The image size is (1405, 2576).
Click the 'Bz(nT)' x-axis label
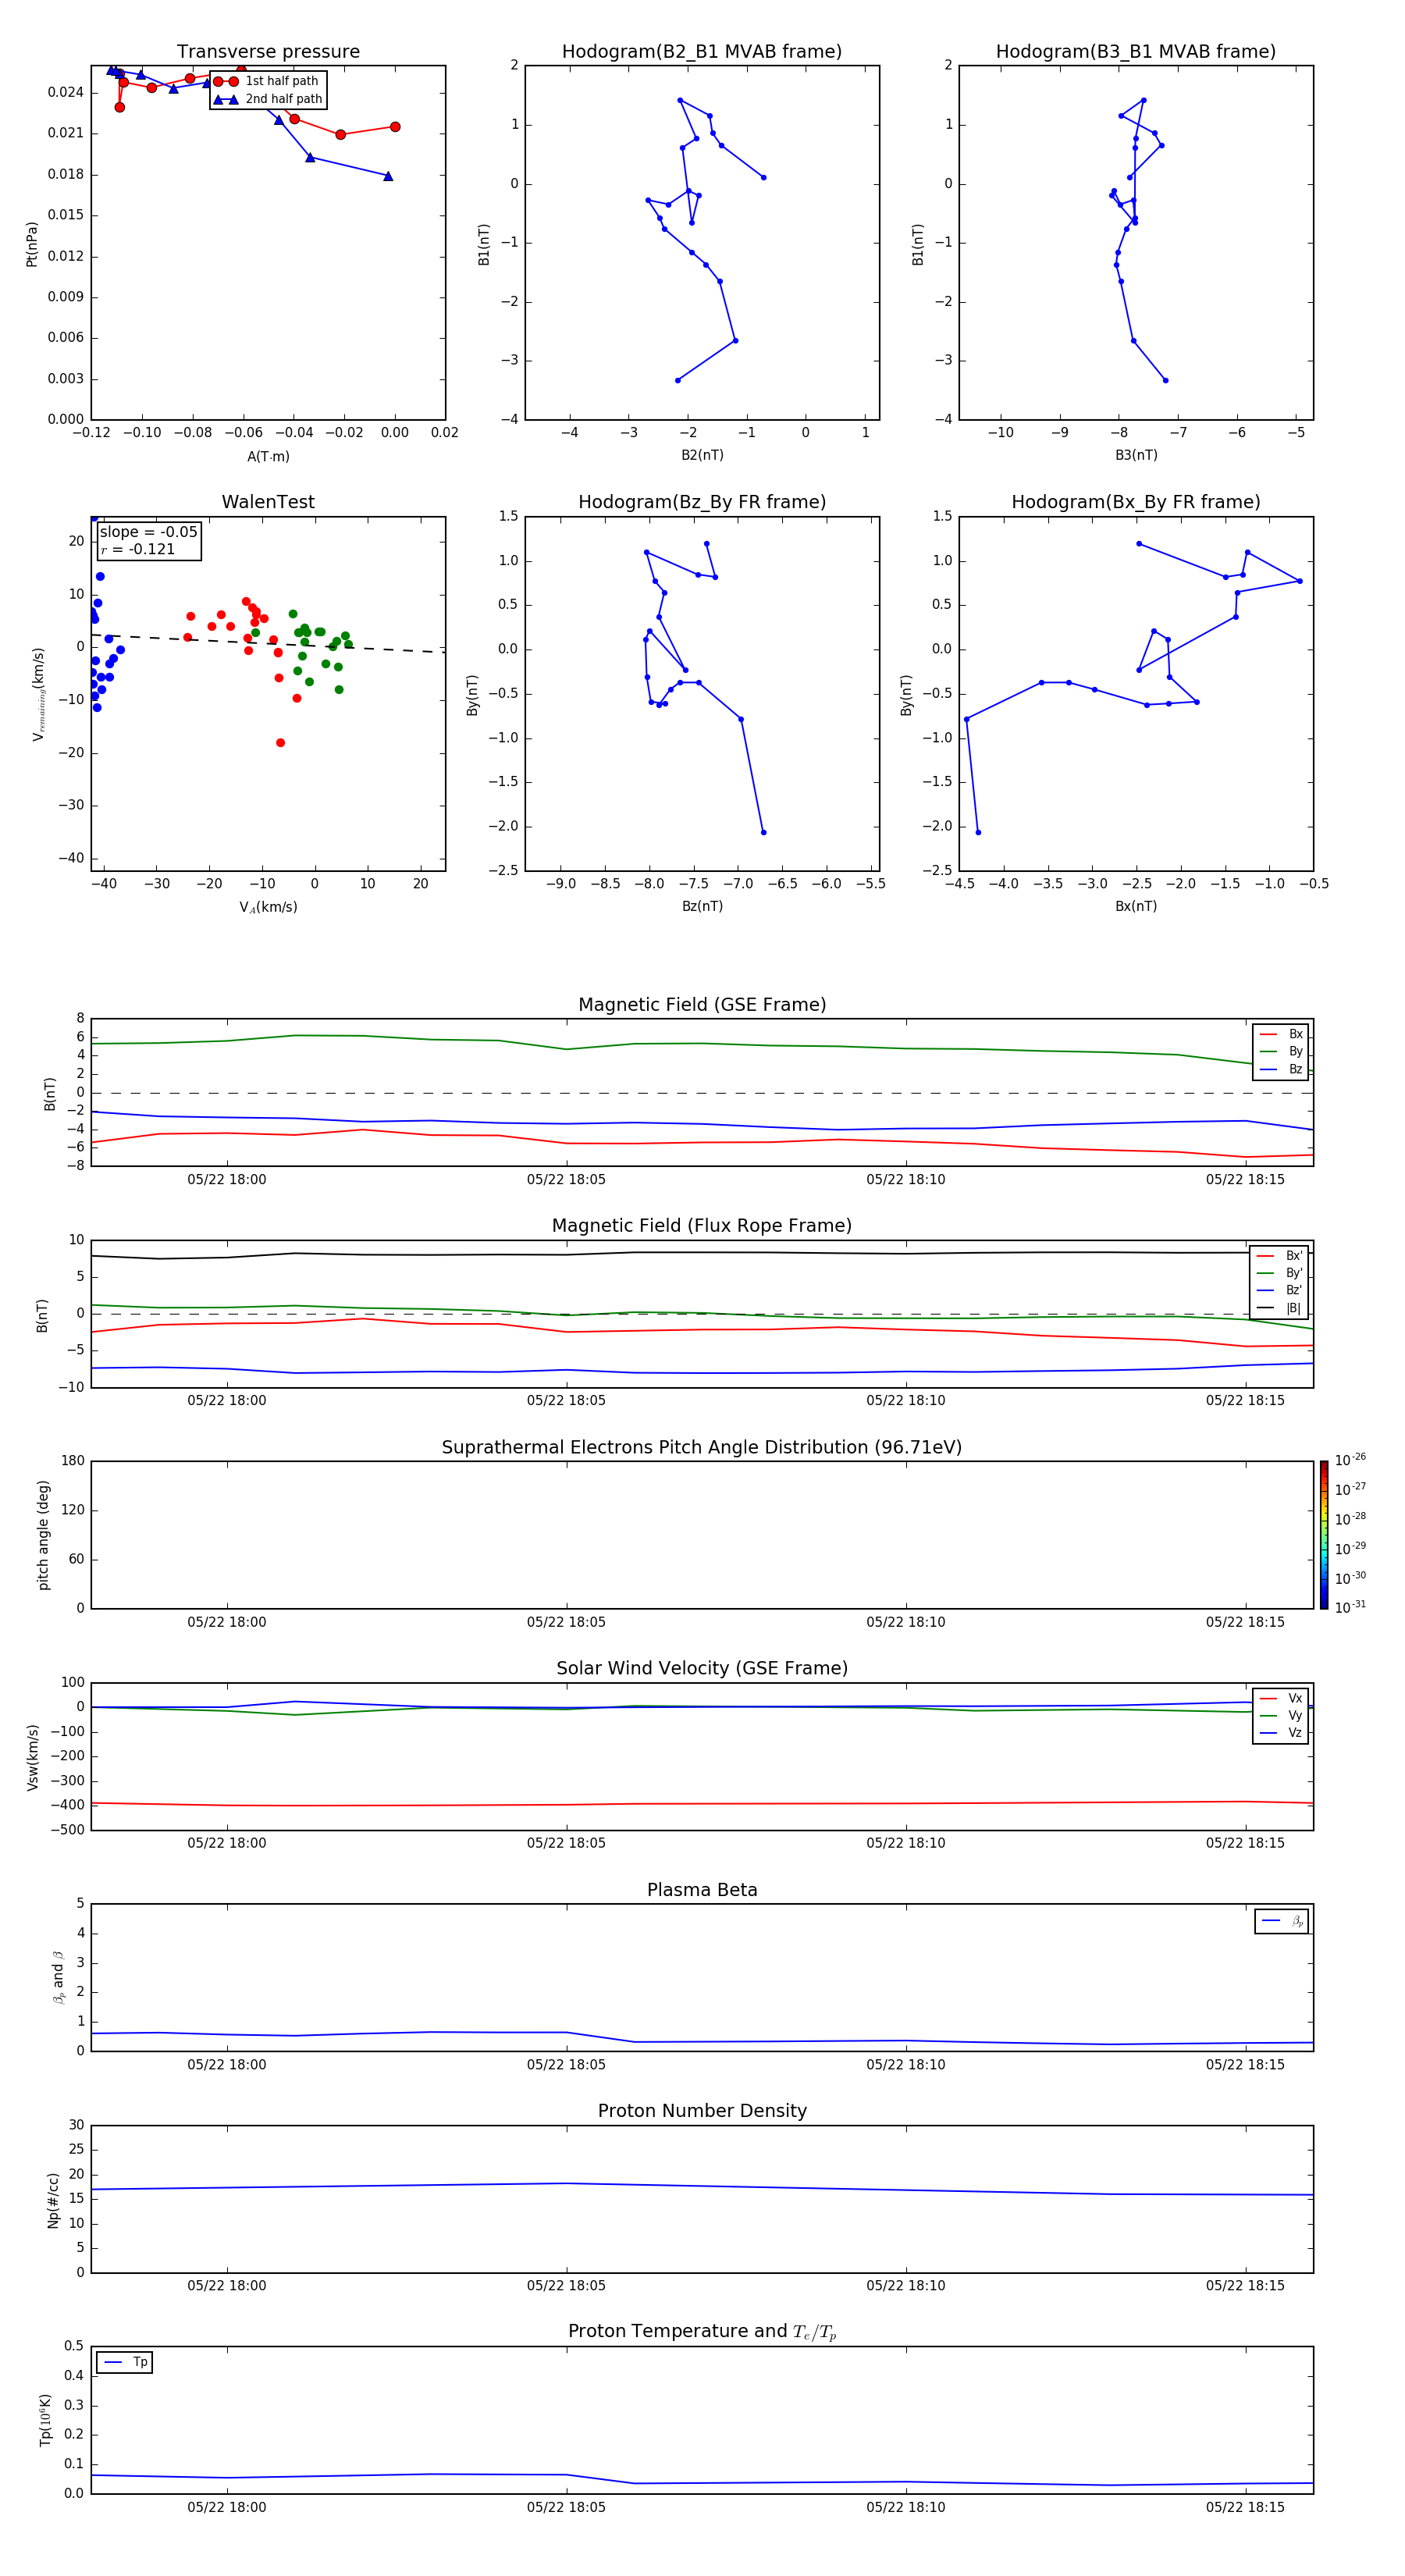702,906
